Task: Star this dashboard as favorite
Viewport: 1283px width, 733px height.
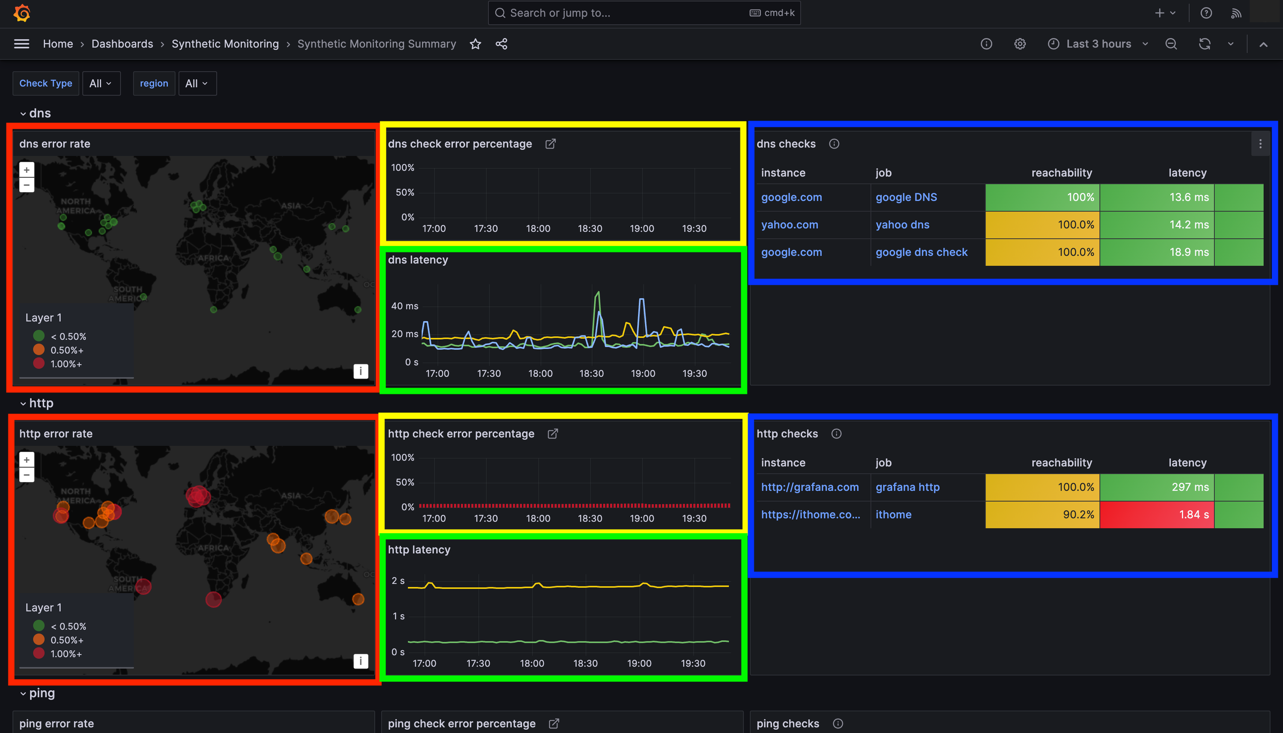Action: point(475,44)
